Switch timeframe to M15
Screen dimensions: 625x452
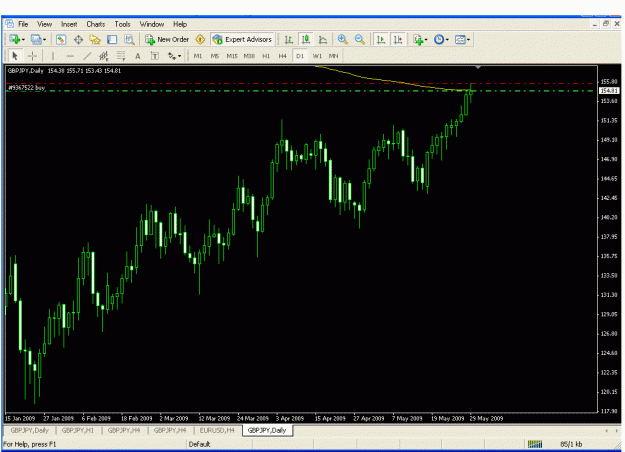232,56
